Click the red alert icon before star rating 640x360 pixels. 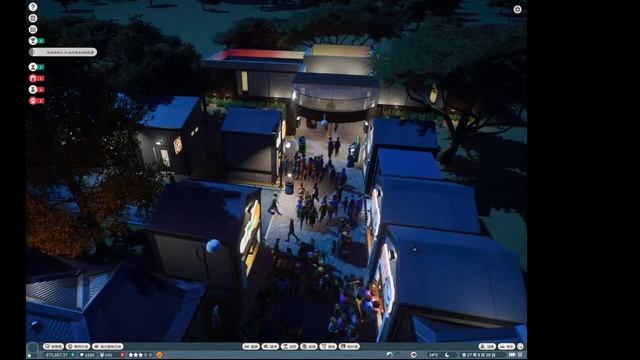pyautogui.click(x=122, y=355)
